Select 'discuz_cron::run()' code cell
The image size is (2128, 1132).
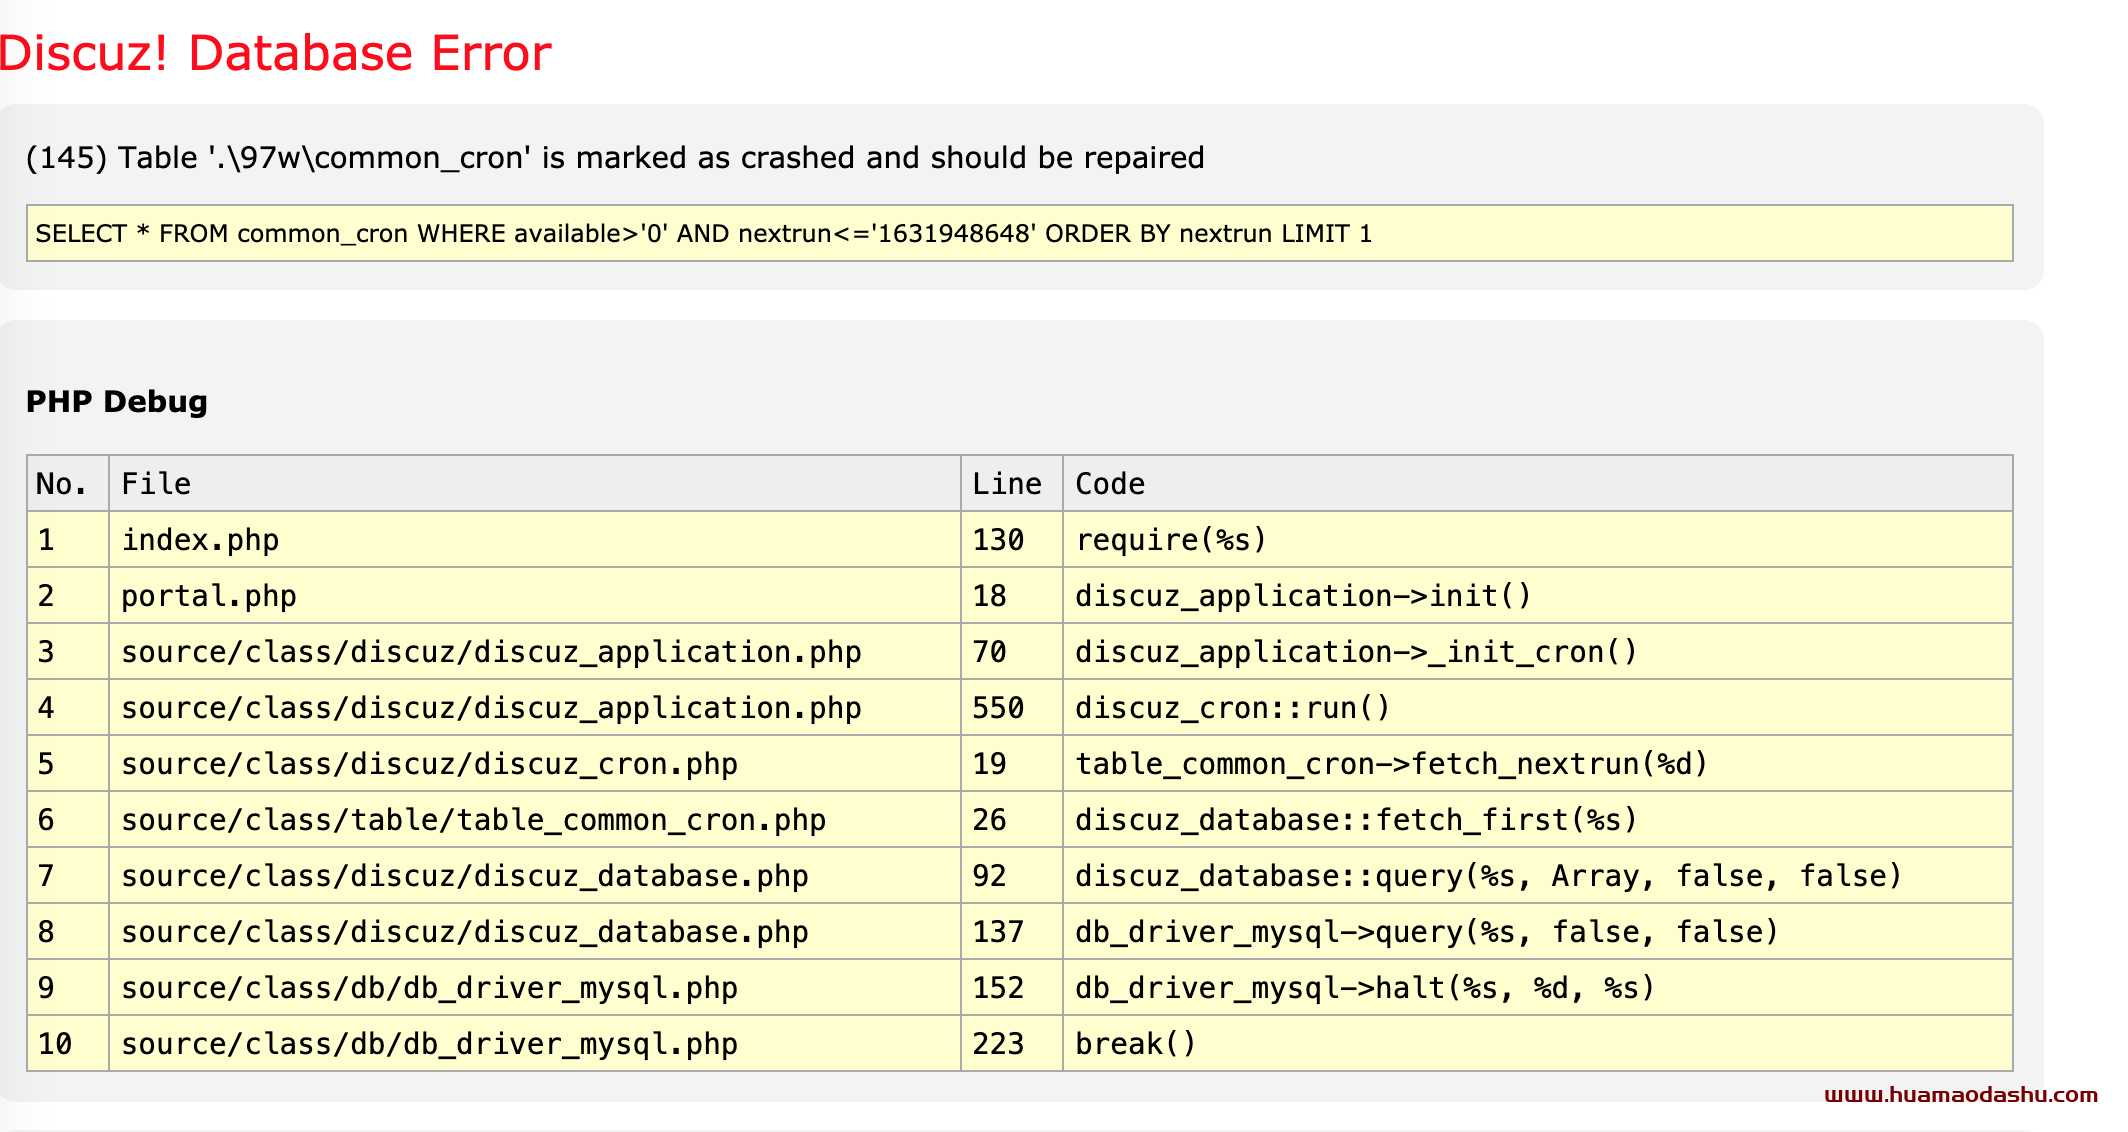pos(1537,708)
